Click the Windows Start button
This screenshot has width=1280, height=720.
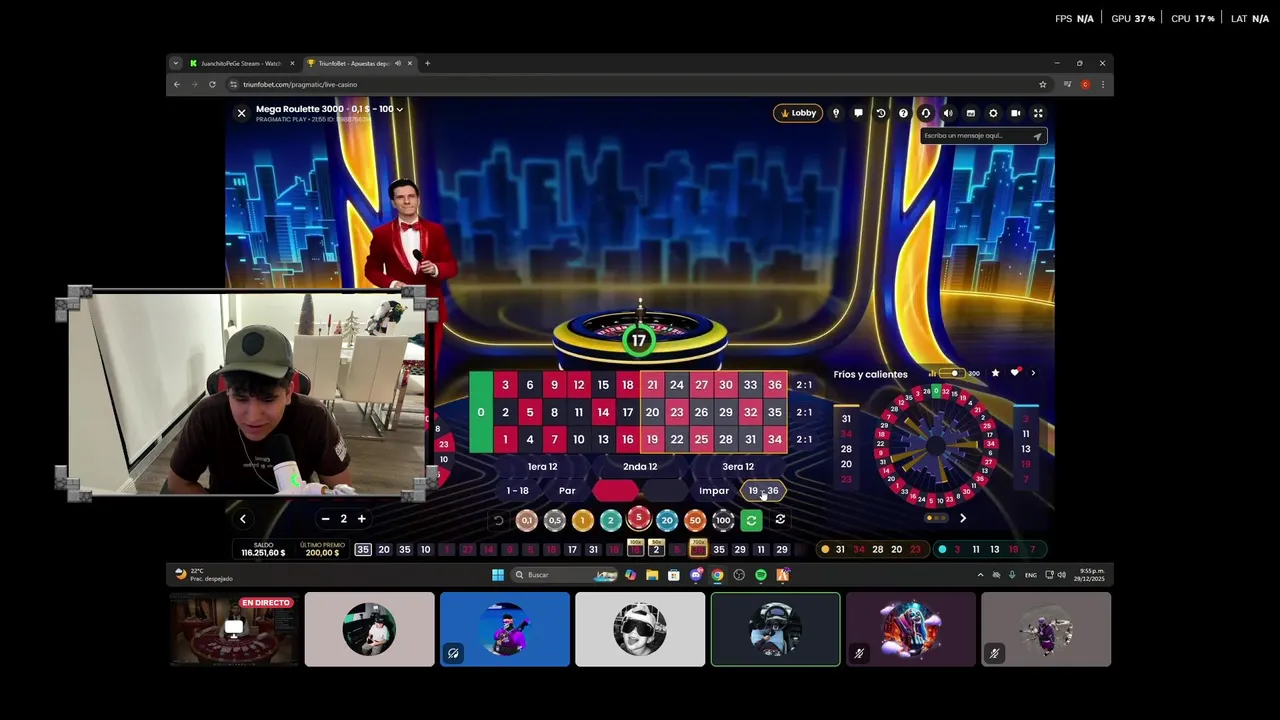coord(498,575)
